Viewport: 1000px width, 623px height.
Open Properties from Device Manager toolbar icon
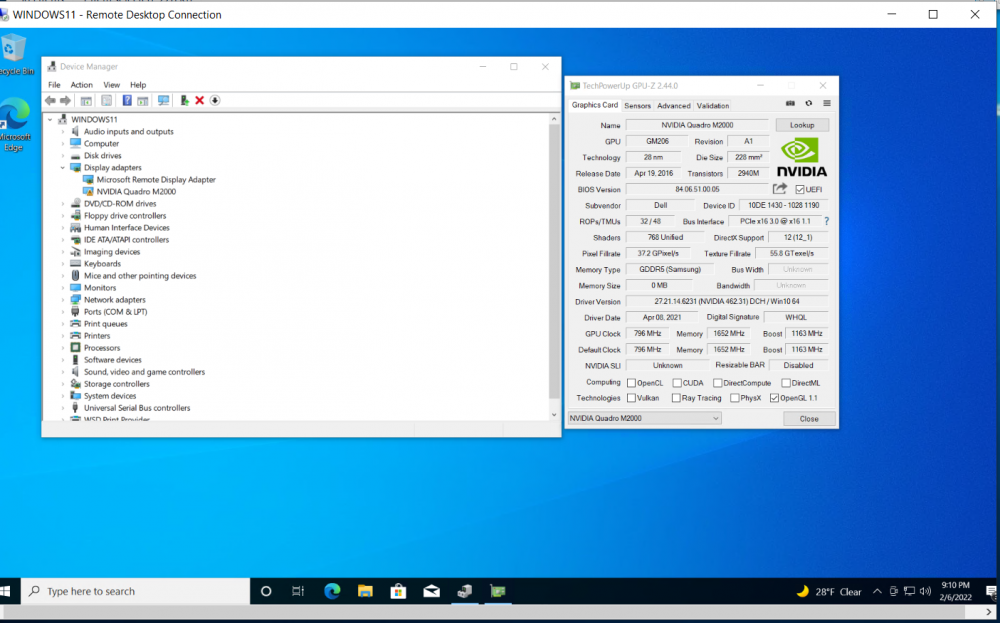(107, 101)
